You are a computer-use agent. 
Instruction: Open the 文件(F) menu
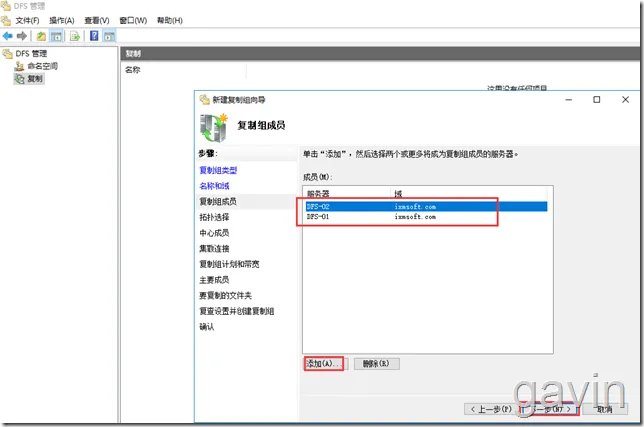click(x=27, y=21)
